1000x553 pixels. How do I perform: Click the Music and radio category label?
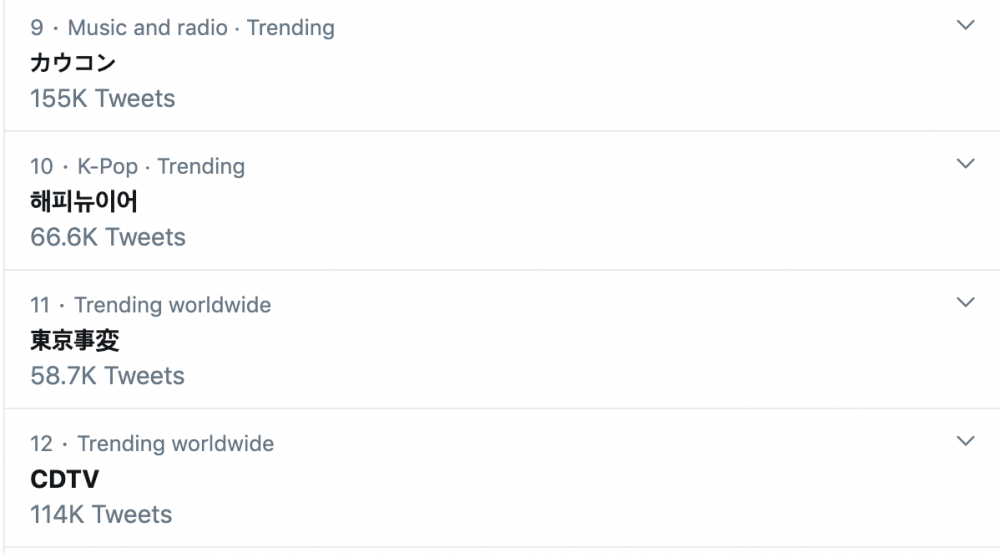[147, 27]
